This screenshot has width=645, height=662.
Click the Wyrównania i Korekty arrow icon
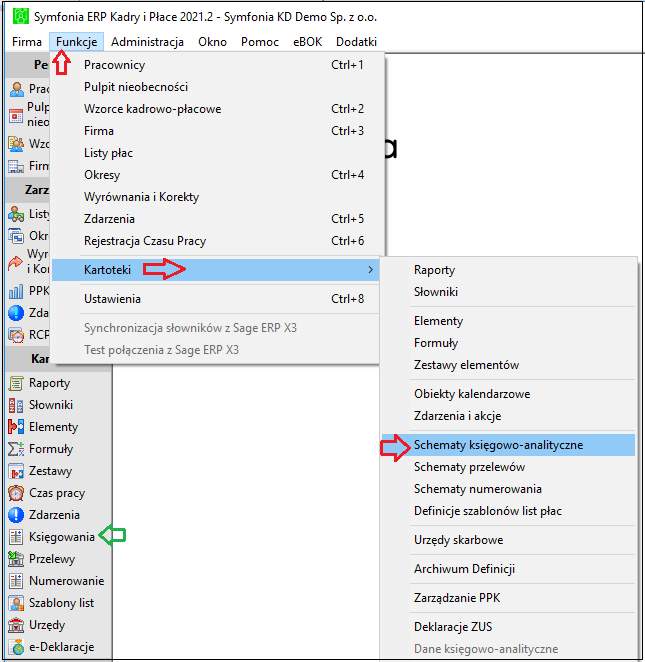coord(16,262)
